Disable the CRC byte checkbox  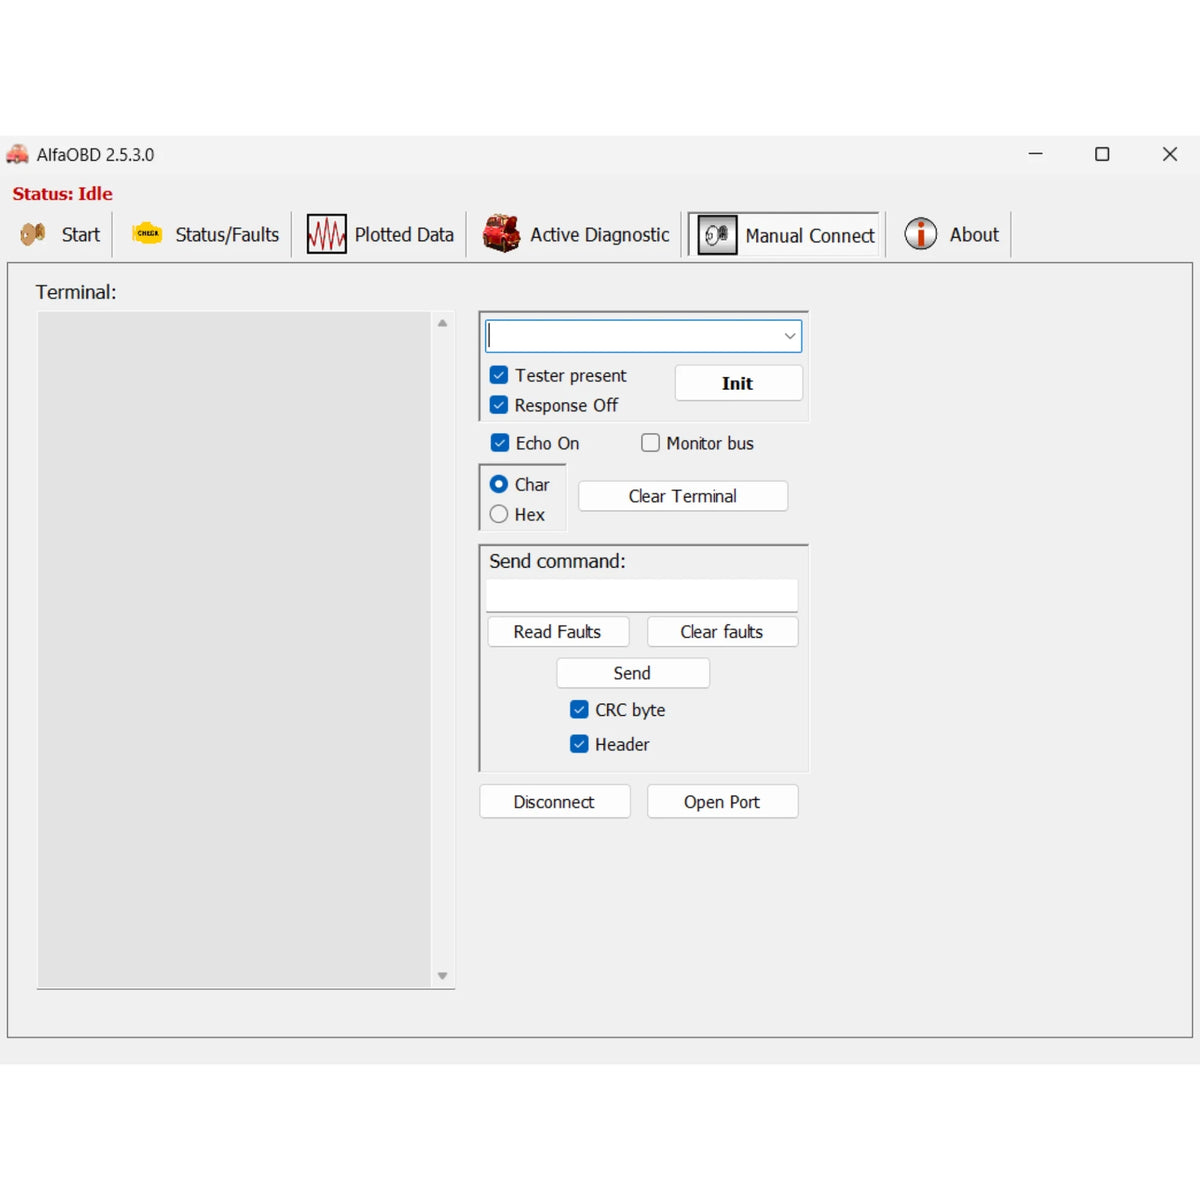pos(579,709)
